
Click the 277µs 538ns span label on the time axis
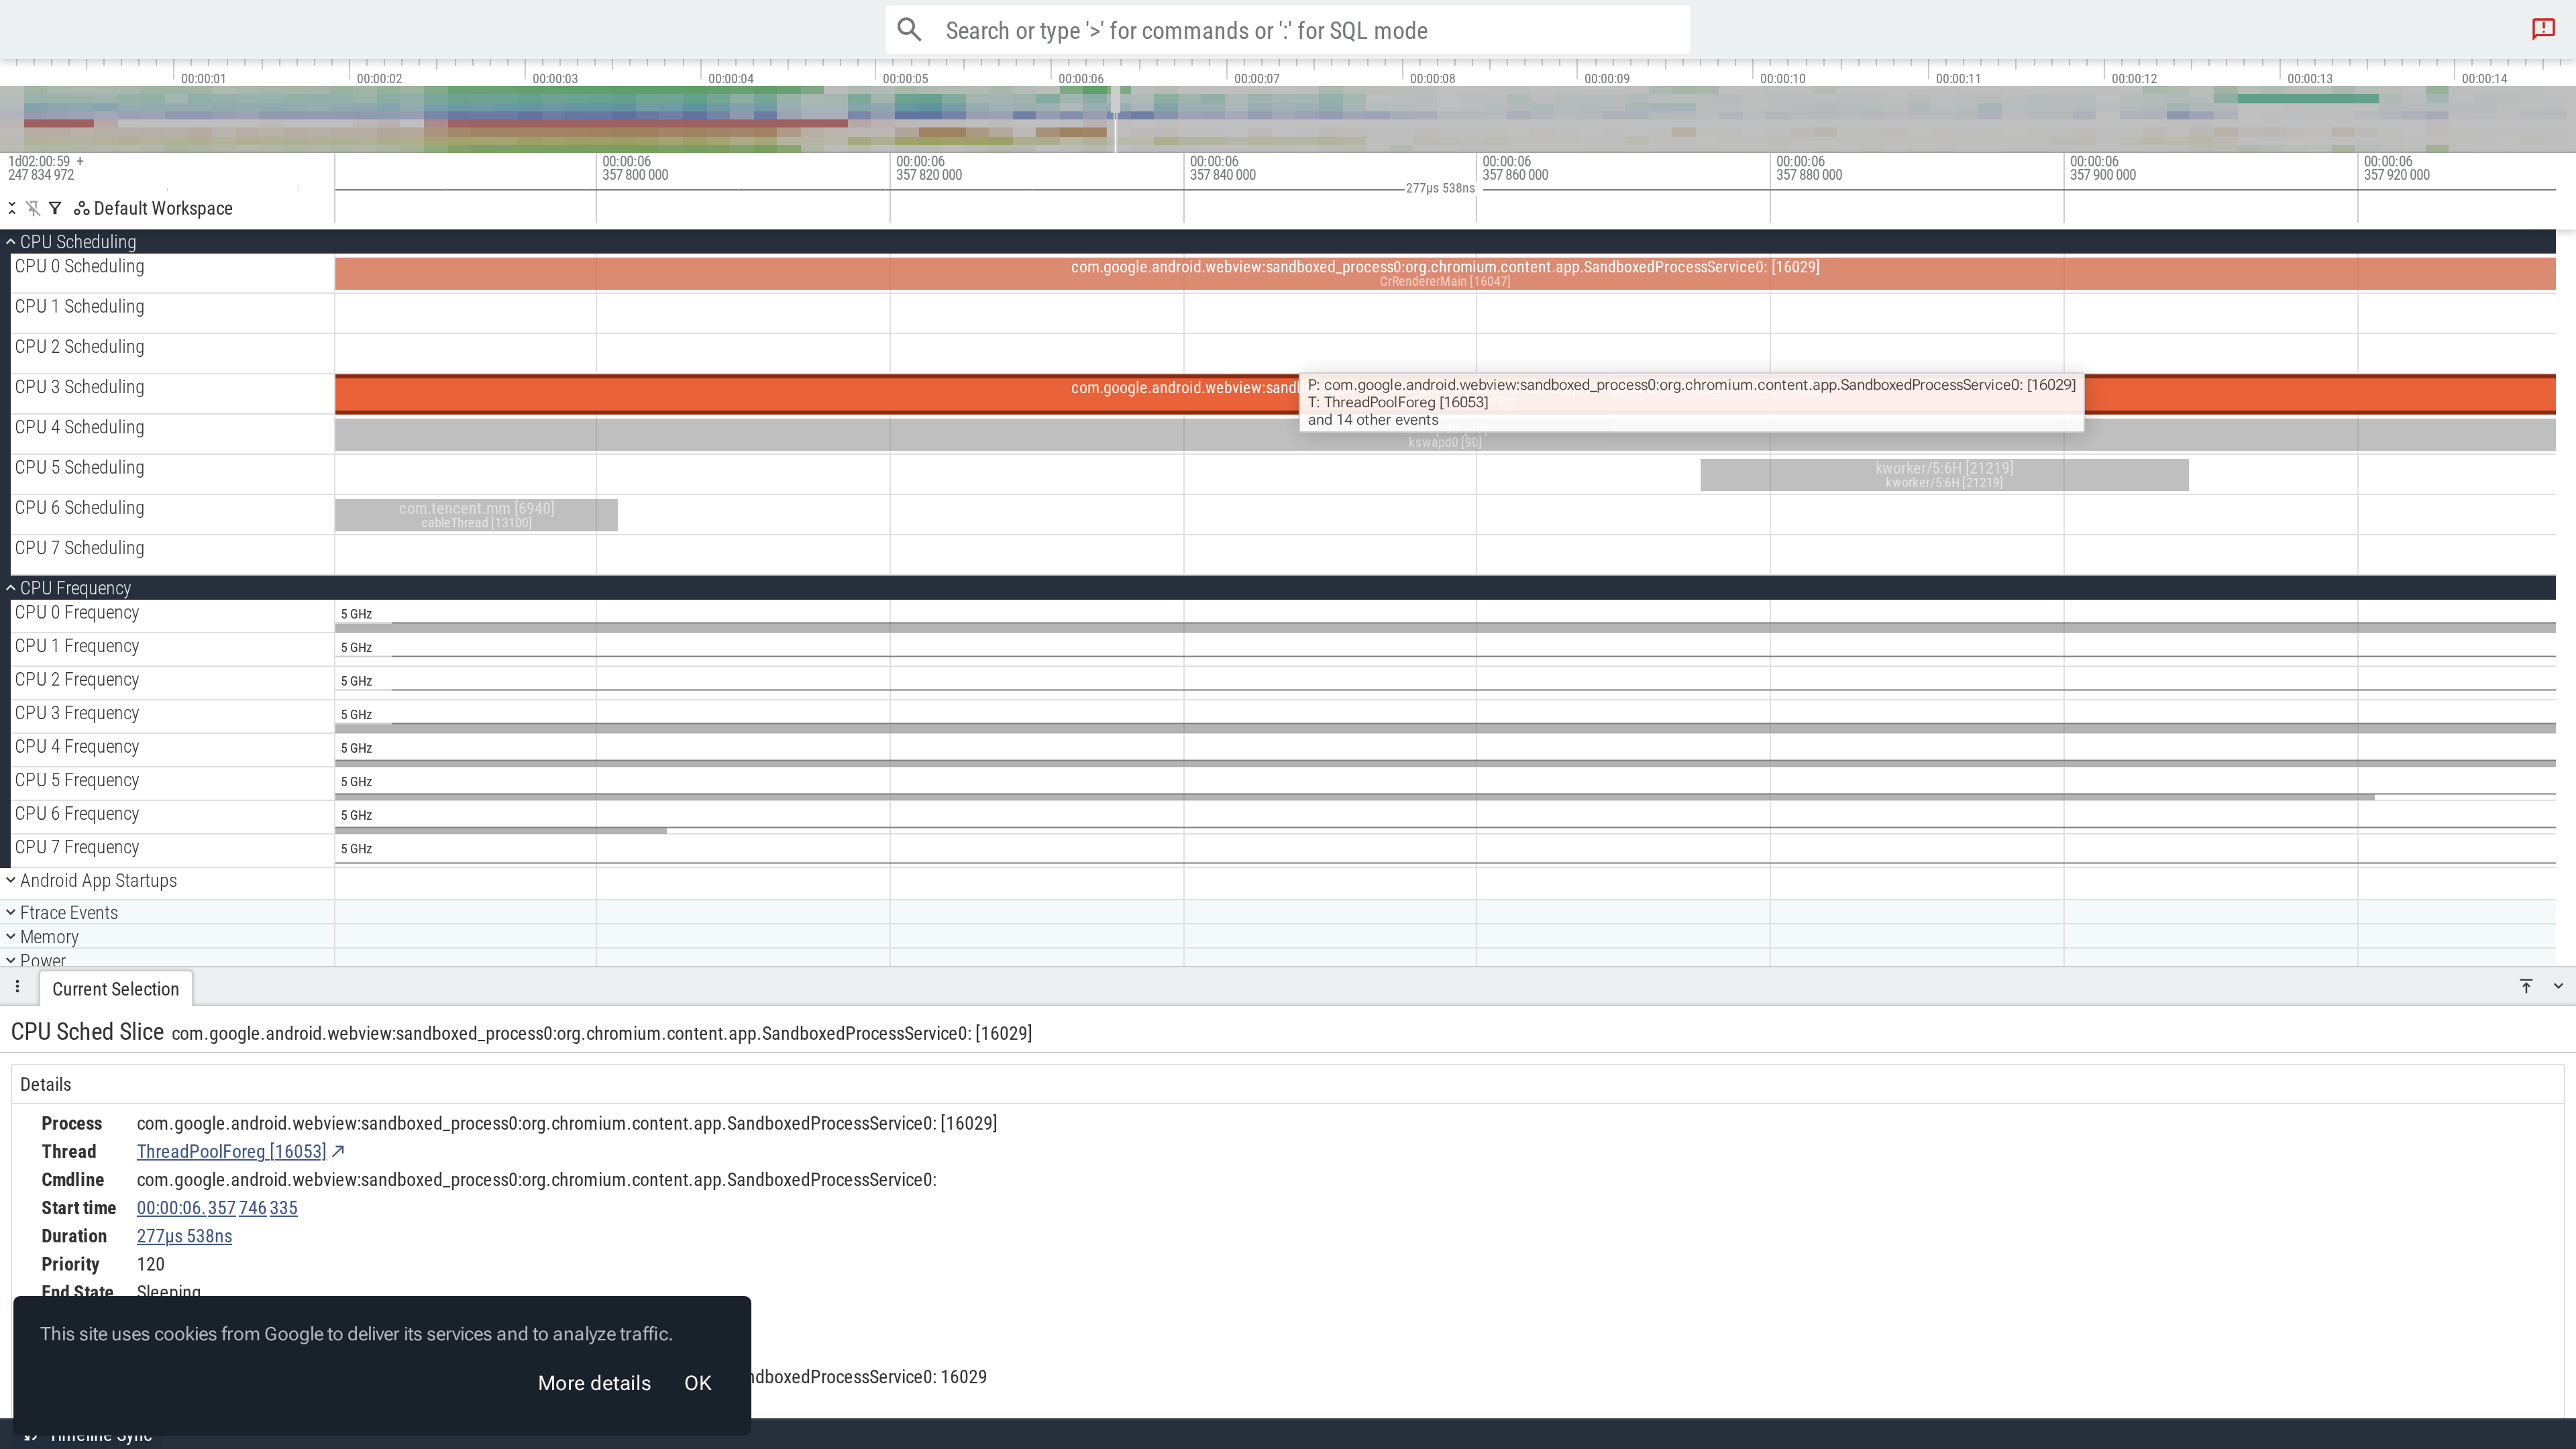[1440, 188]
